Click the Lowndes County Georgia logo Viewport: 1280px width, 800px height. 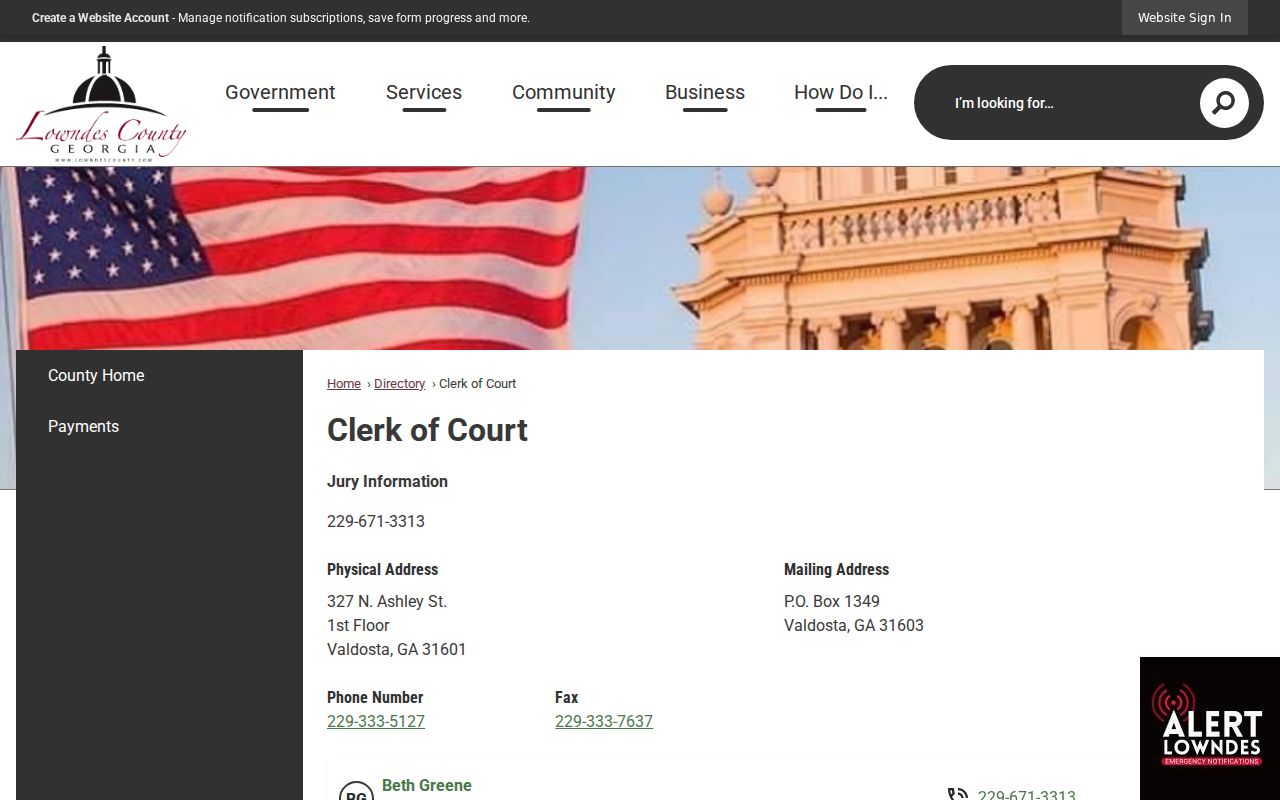click(x=101, y=104)
